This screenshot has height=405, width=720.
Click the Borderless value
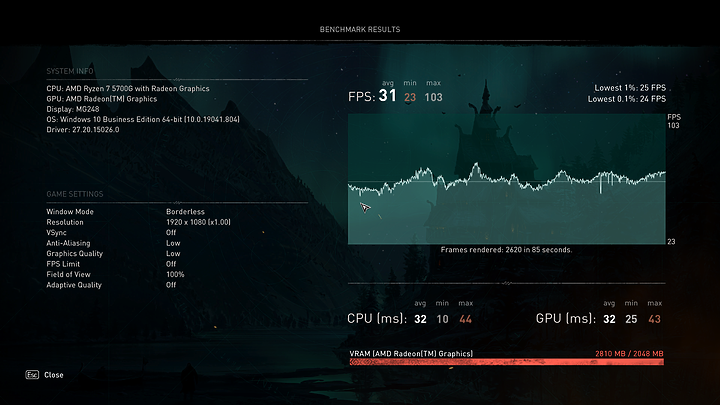pos(186,212)
